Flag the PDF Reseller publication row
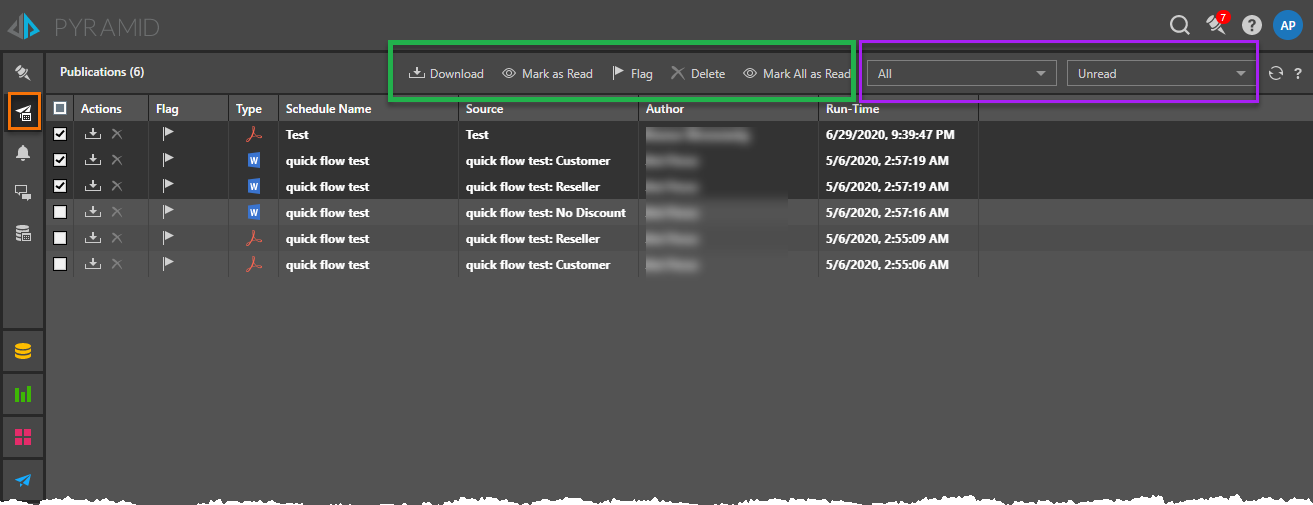 [x=168, y=237]
